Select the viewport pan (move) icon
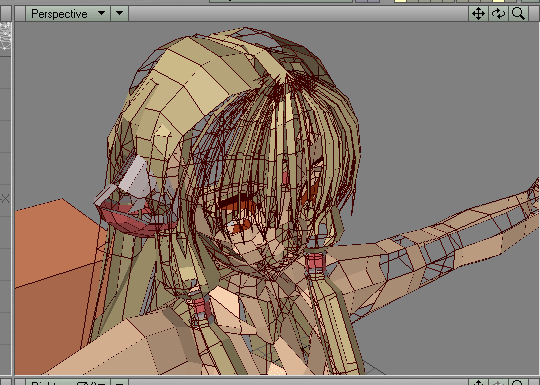 coord(478,14)
